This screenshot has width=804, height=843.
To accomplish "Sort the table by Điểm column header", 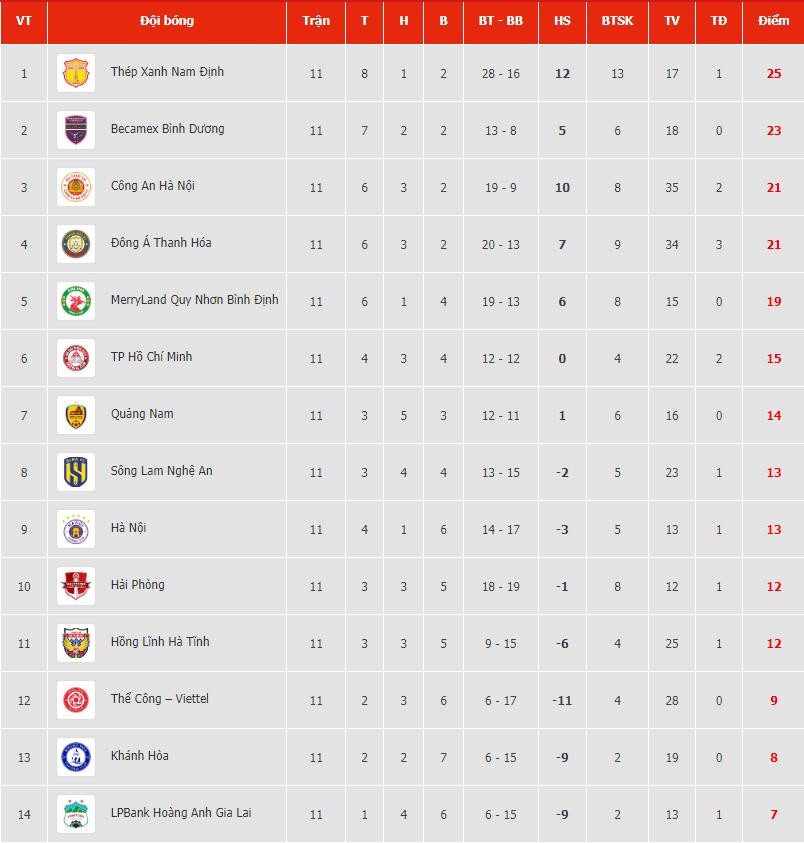I will tap(773, 21).
